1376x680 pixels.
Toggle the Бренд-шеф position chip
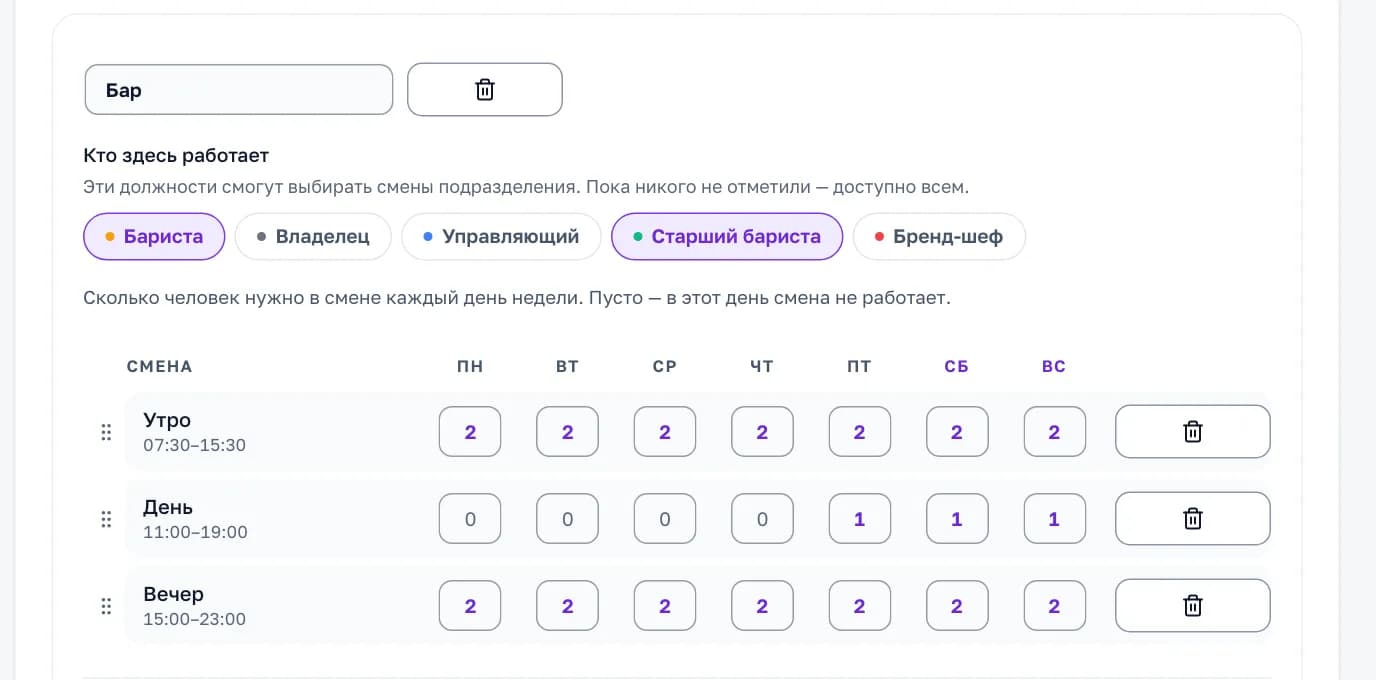click(x=939, y=237)
